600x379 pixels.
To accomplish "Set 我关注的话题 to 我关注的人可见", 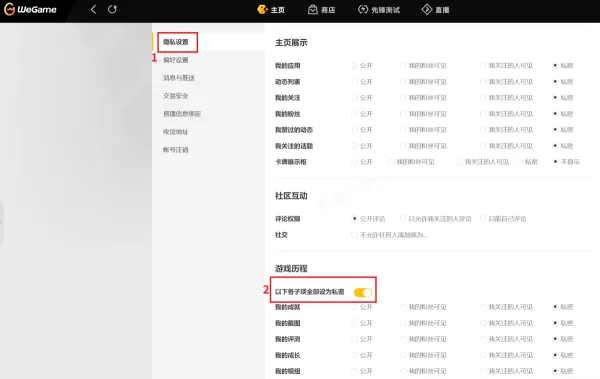I will [x=483, y=146].
